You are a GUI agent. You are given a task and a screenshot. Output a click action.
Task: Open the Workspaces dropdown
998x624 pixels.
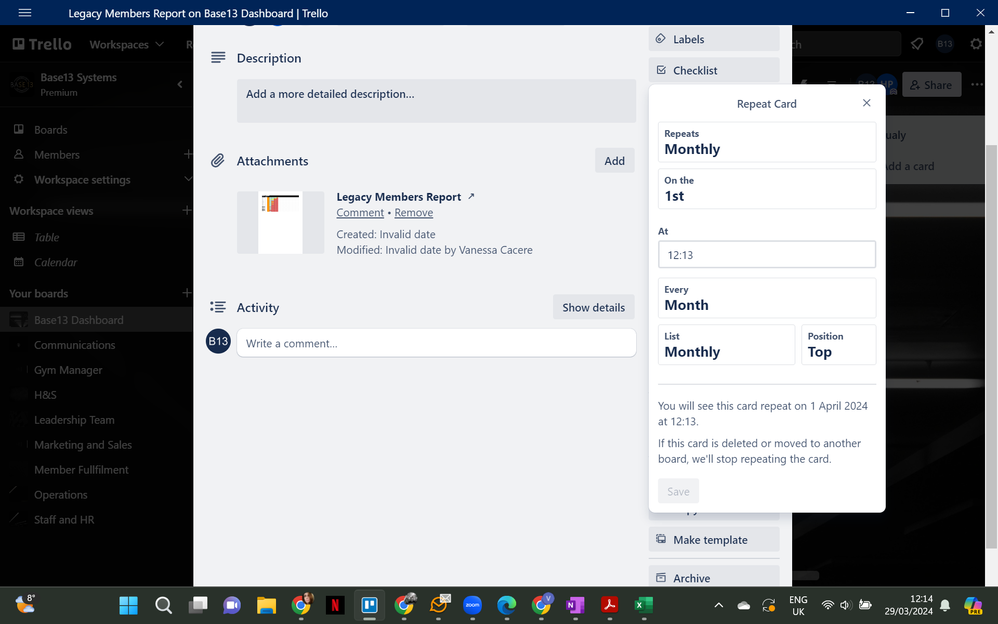tap(127, 45)
